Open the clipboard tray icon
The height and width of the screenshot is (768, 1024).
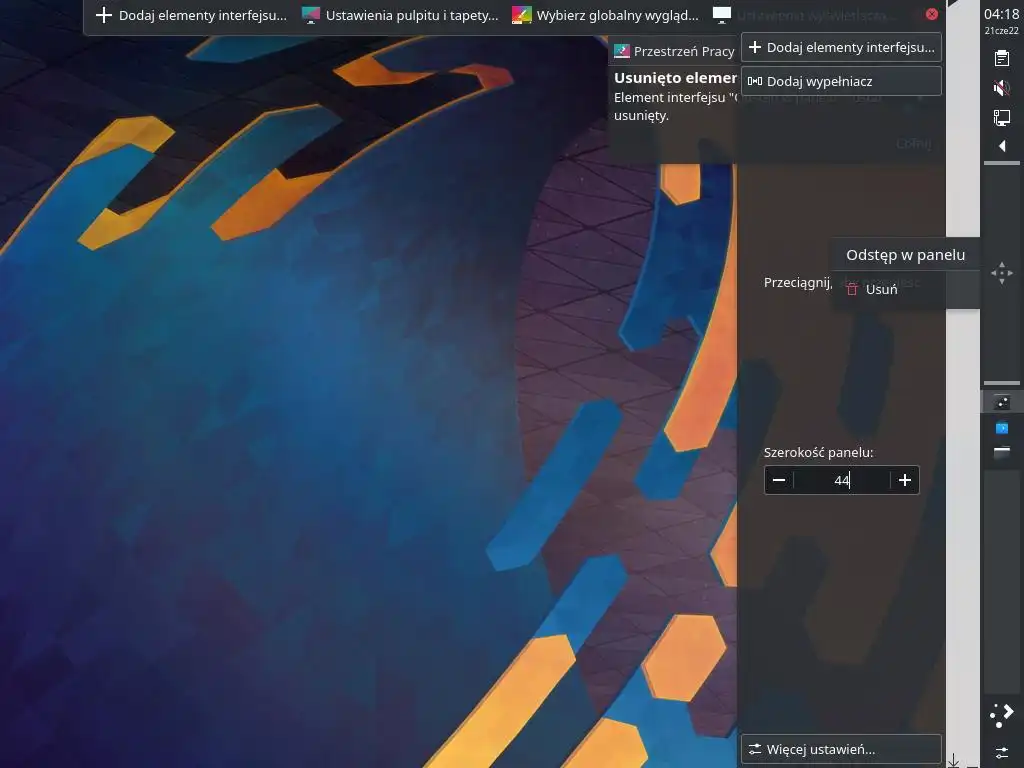click(1001, 58)
